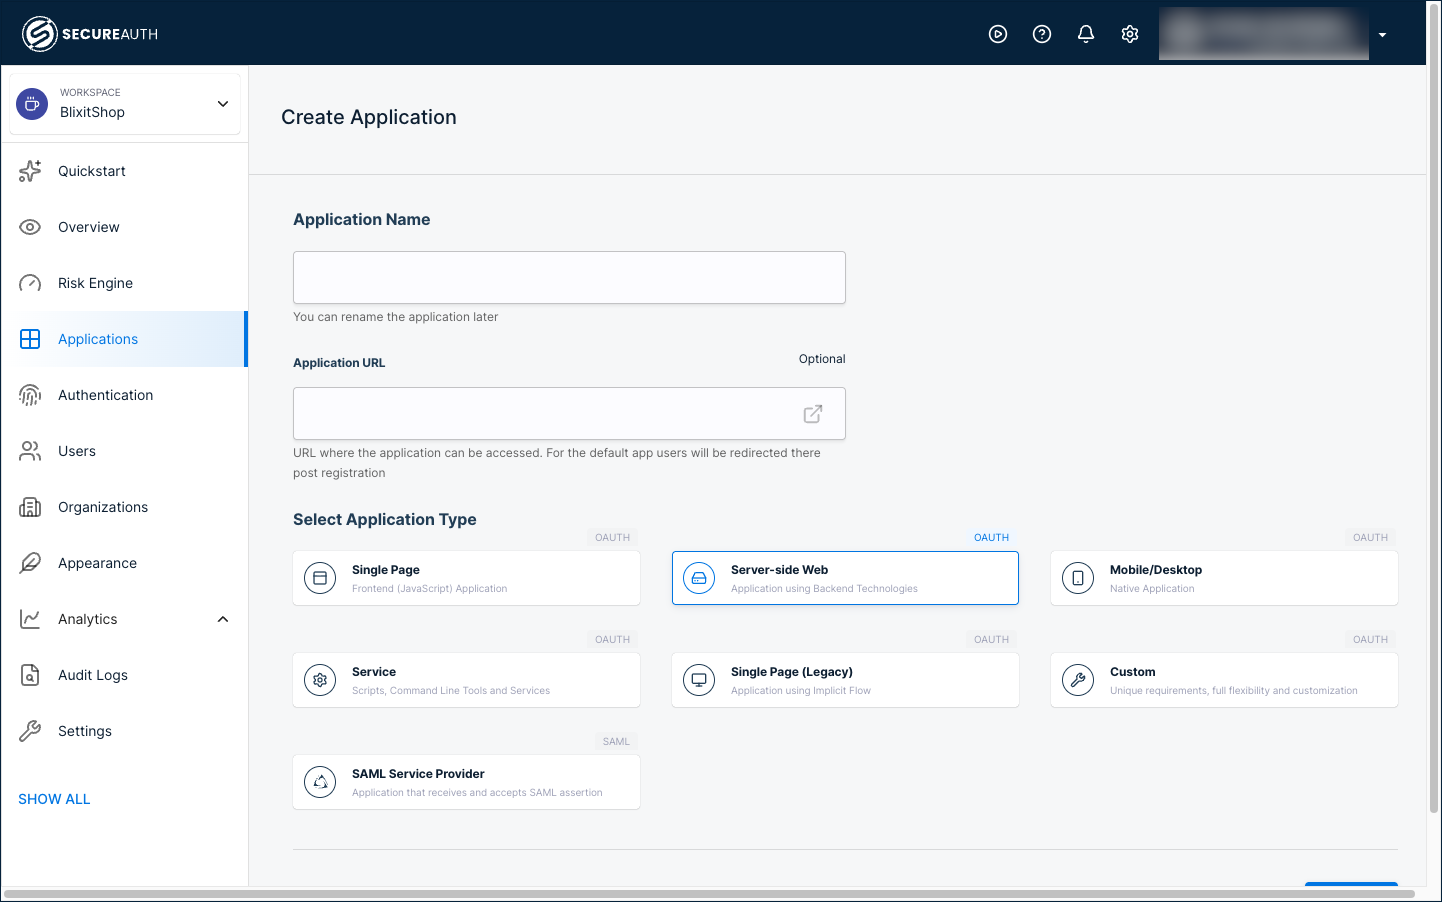Select Single Page (Legacy) application type
This screenshot has height=902, width=1442.
coord(845,680)
